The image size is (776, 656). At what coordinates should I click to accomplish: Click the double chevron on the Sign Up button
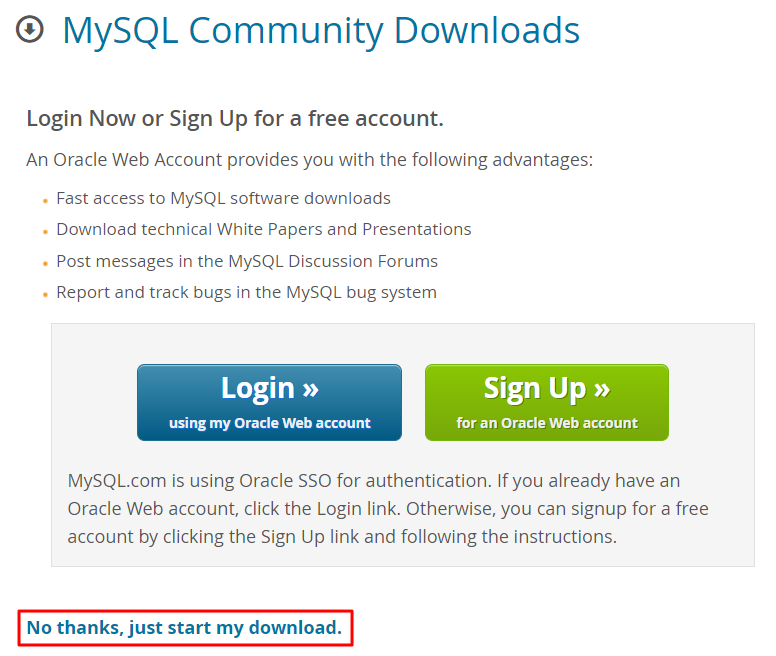pyautogui.click(x=599, y=388)
